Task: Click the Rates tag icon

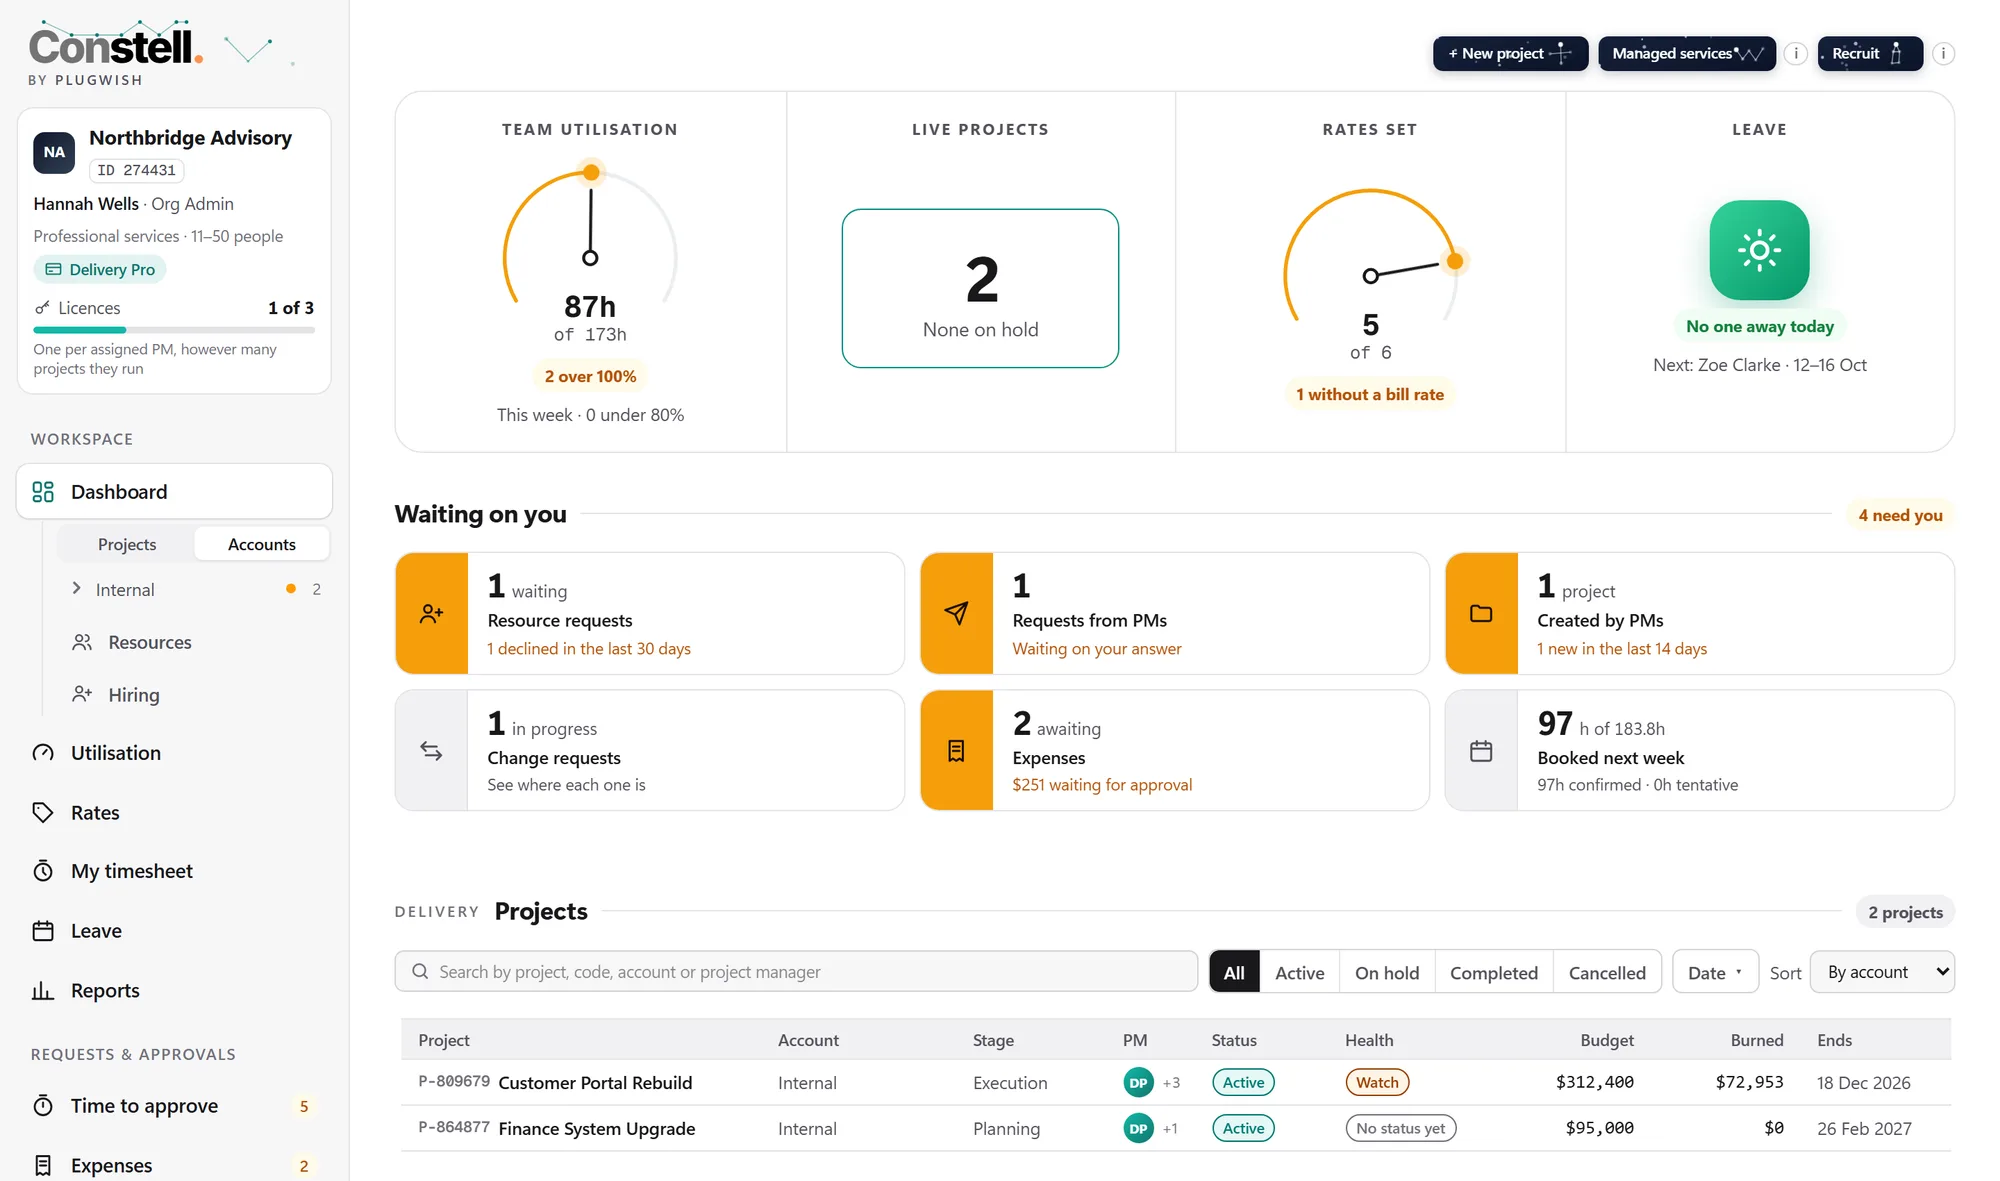Action: tap(43, 813)
